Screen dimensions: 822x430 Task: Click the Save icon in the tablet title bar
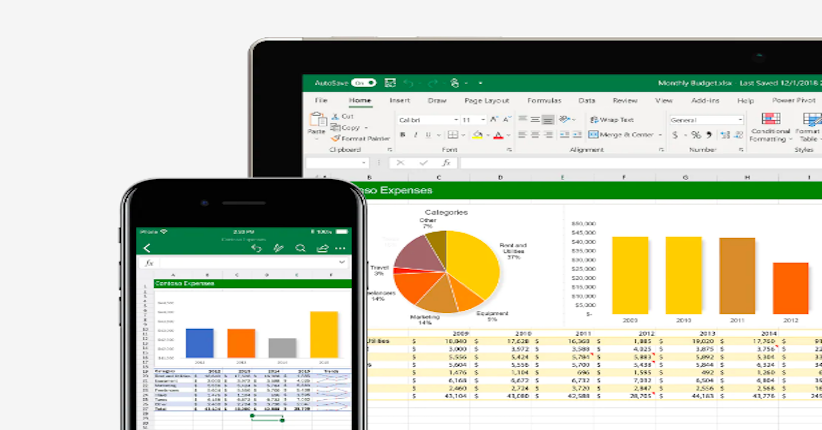click(390, 83)
